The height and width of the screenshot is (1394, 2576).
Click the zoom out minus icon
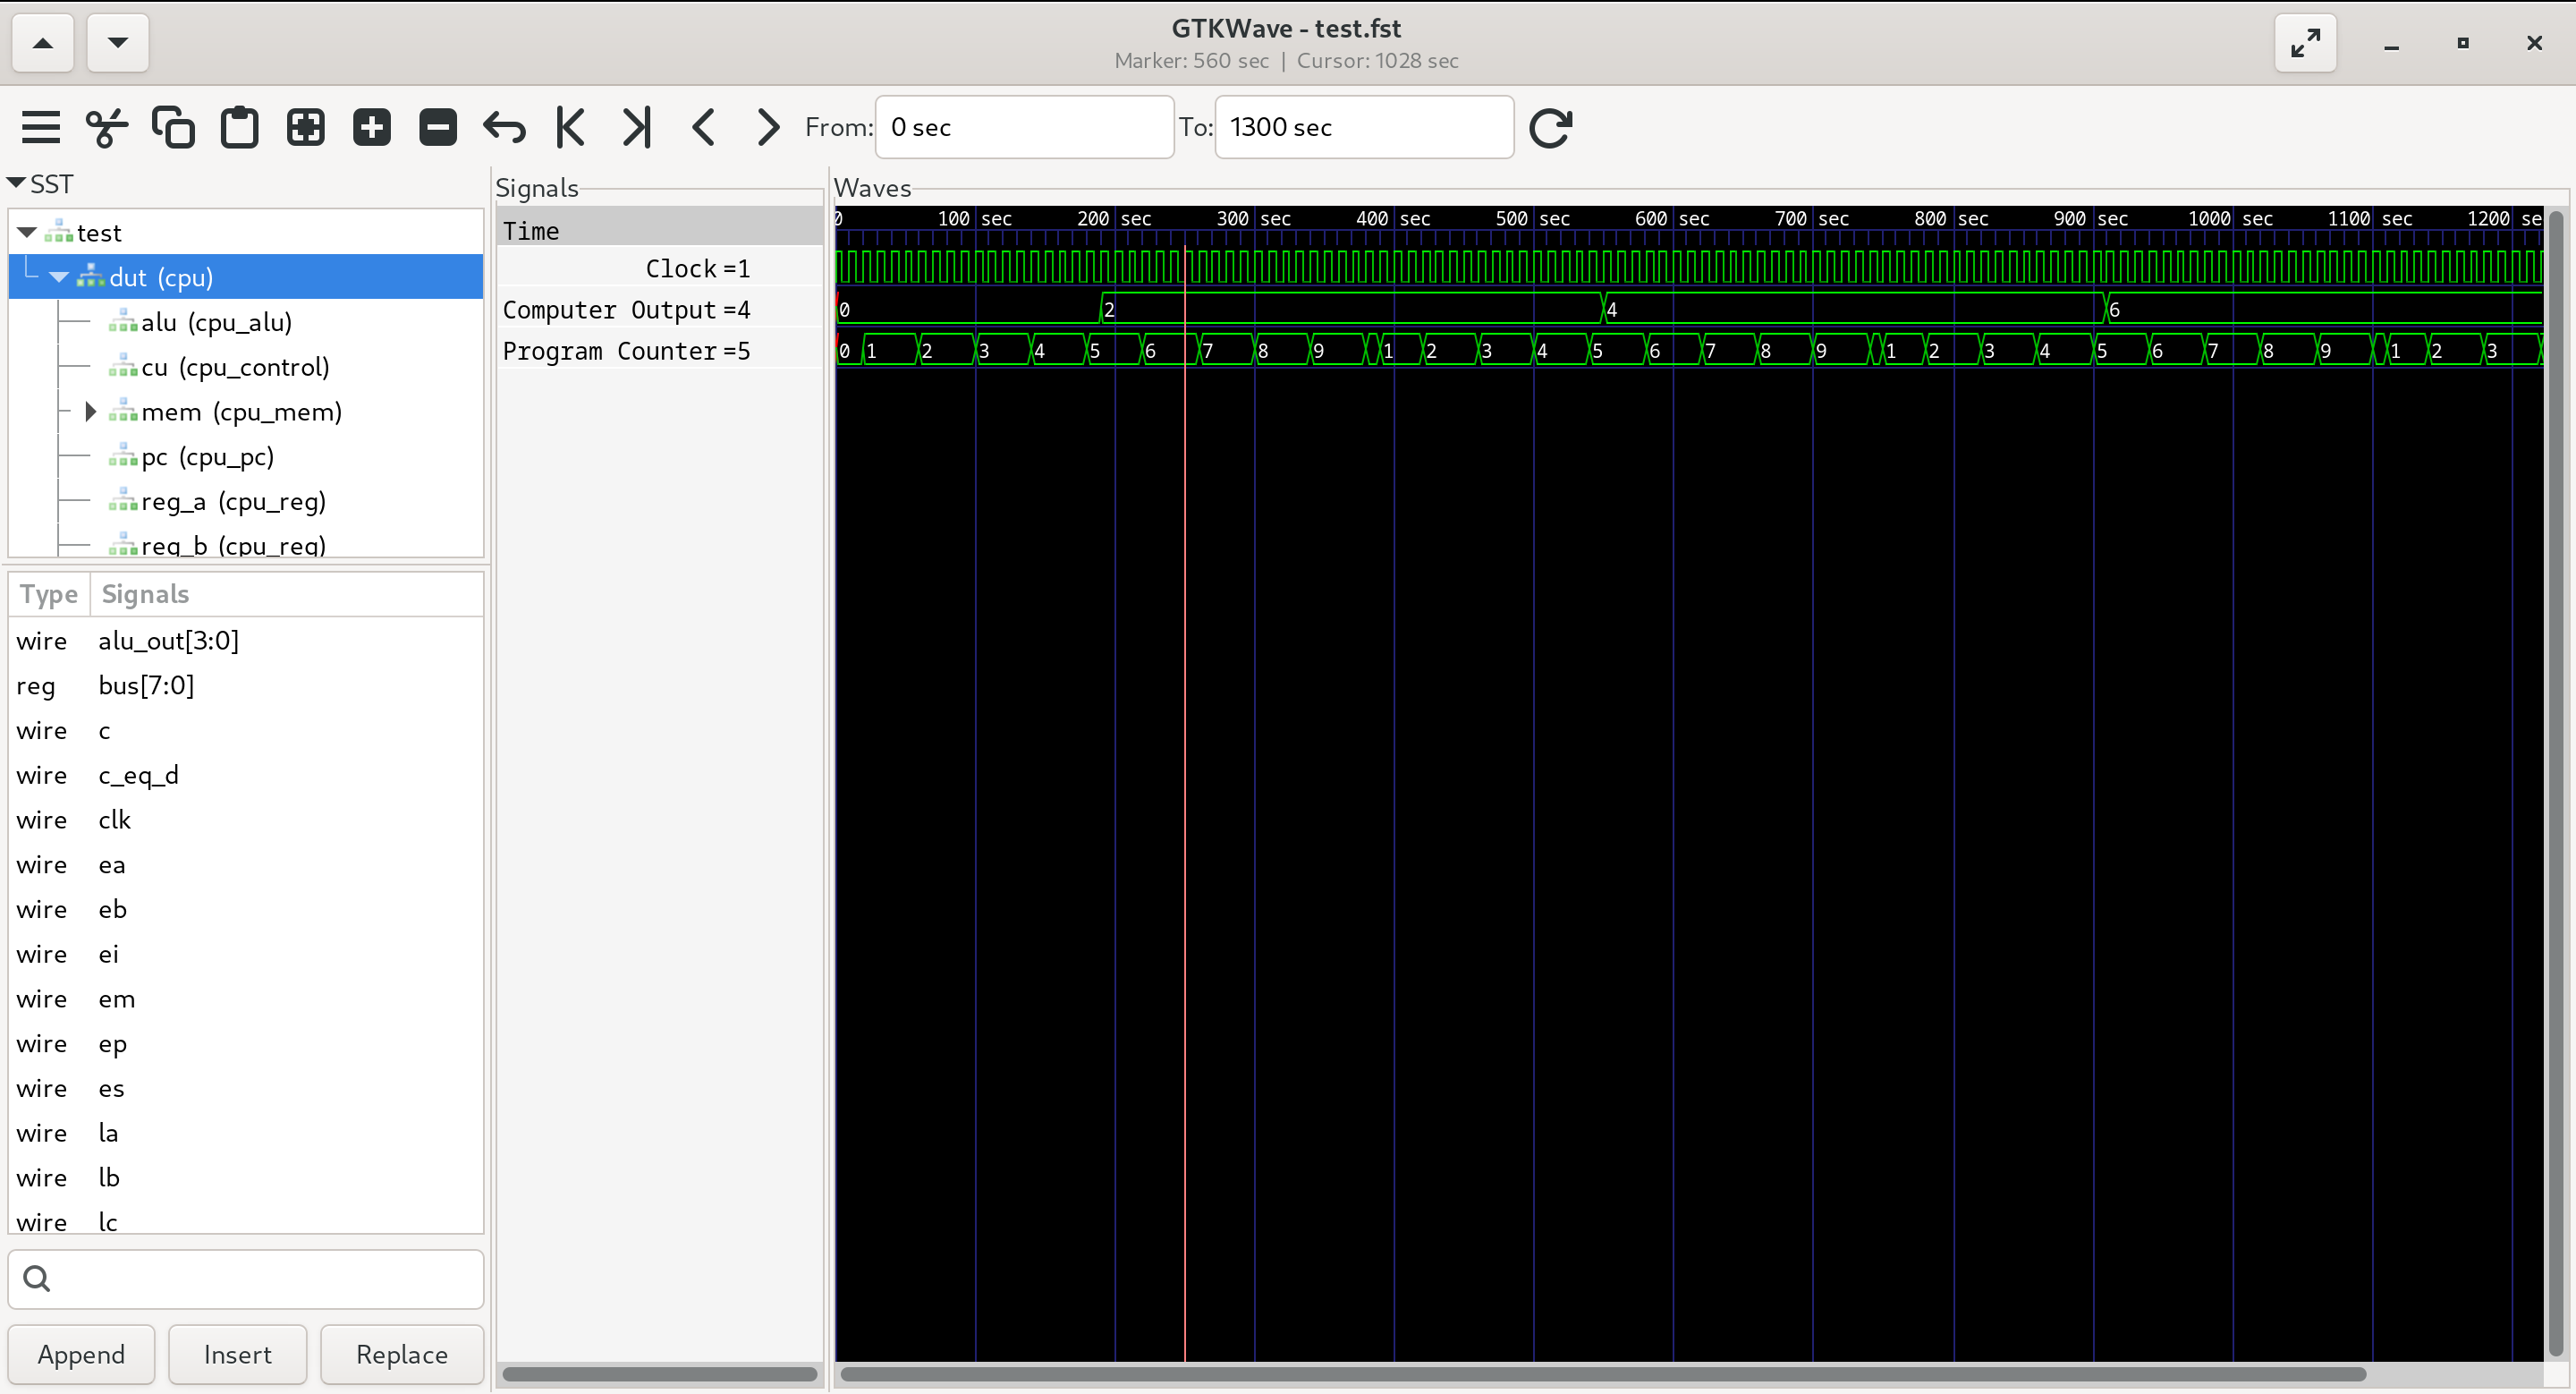pyautogui.click(x=437, y=127)
